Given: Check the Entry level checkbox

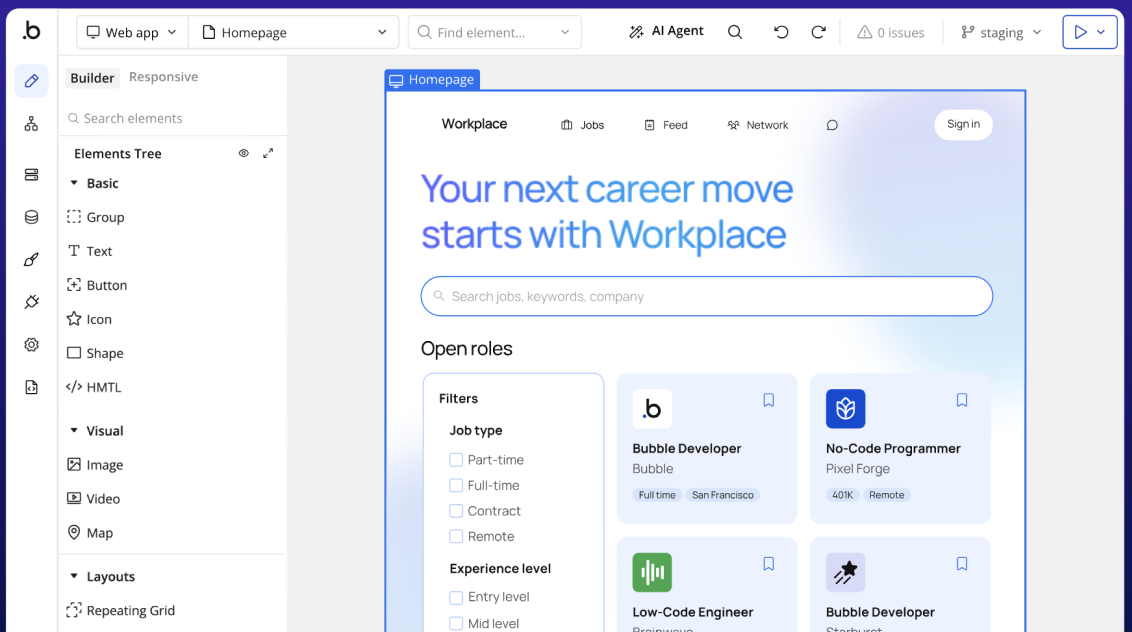Looking at the screenshot, I should pyautogui.click(x=456, y=597).
